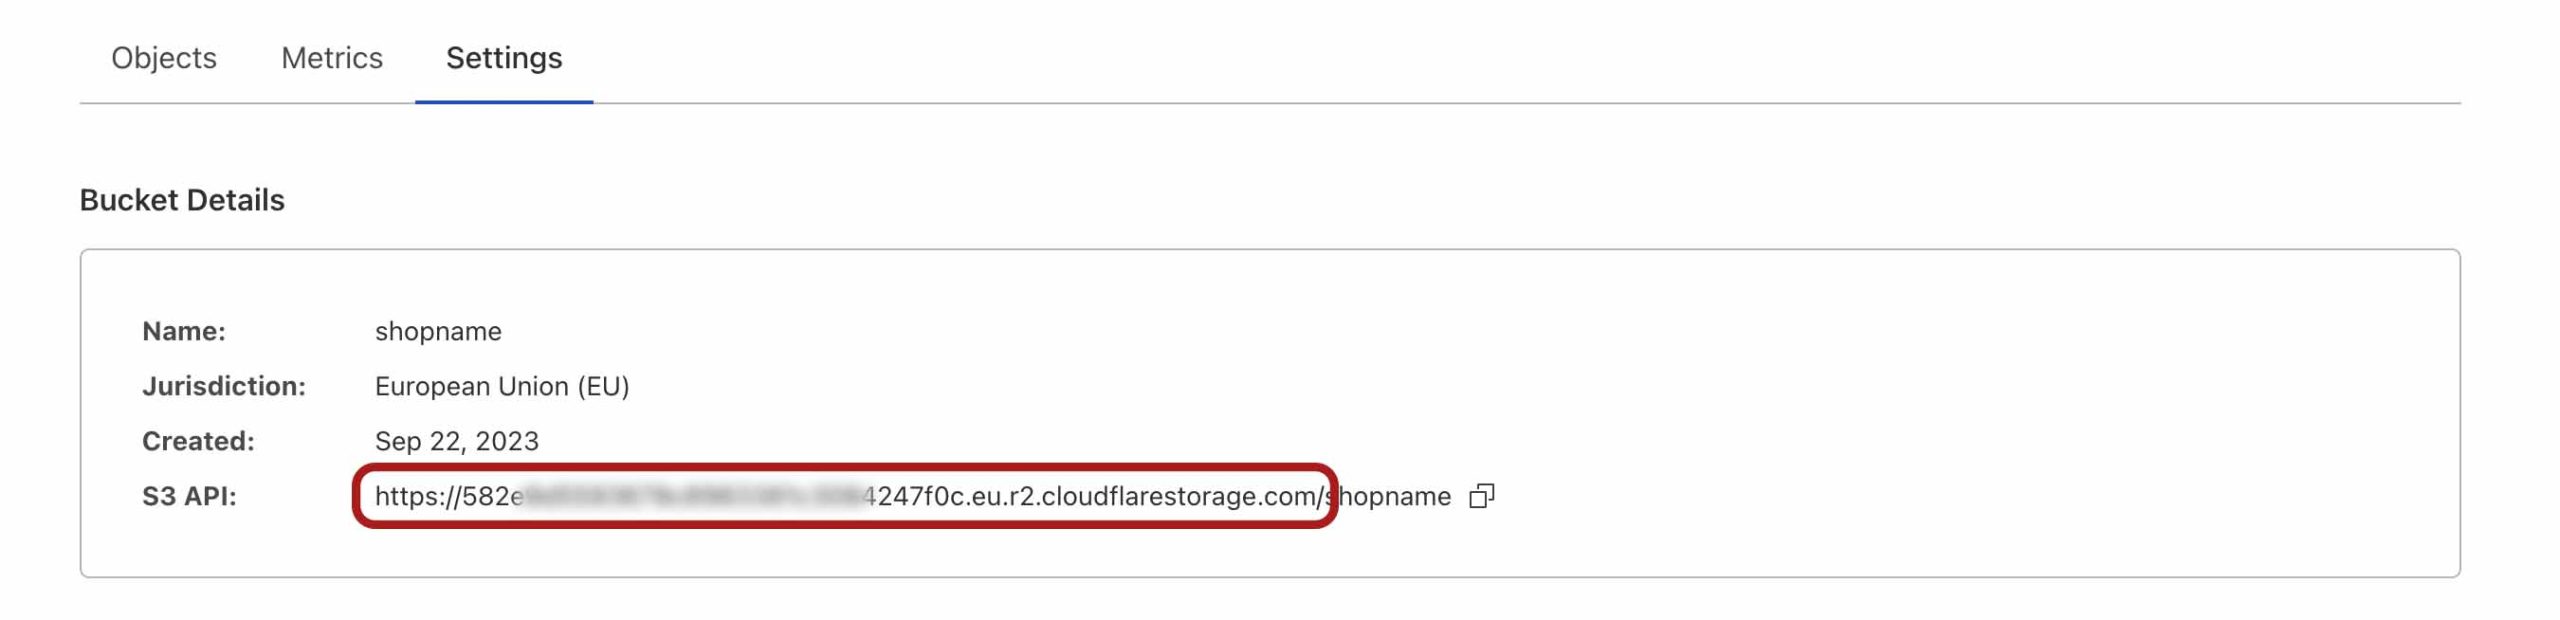Copy the S3 API URL with the clipboard icon
Viewport: 2560px width, 620px height.
[x=1481, y=496]
